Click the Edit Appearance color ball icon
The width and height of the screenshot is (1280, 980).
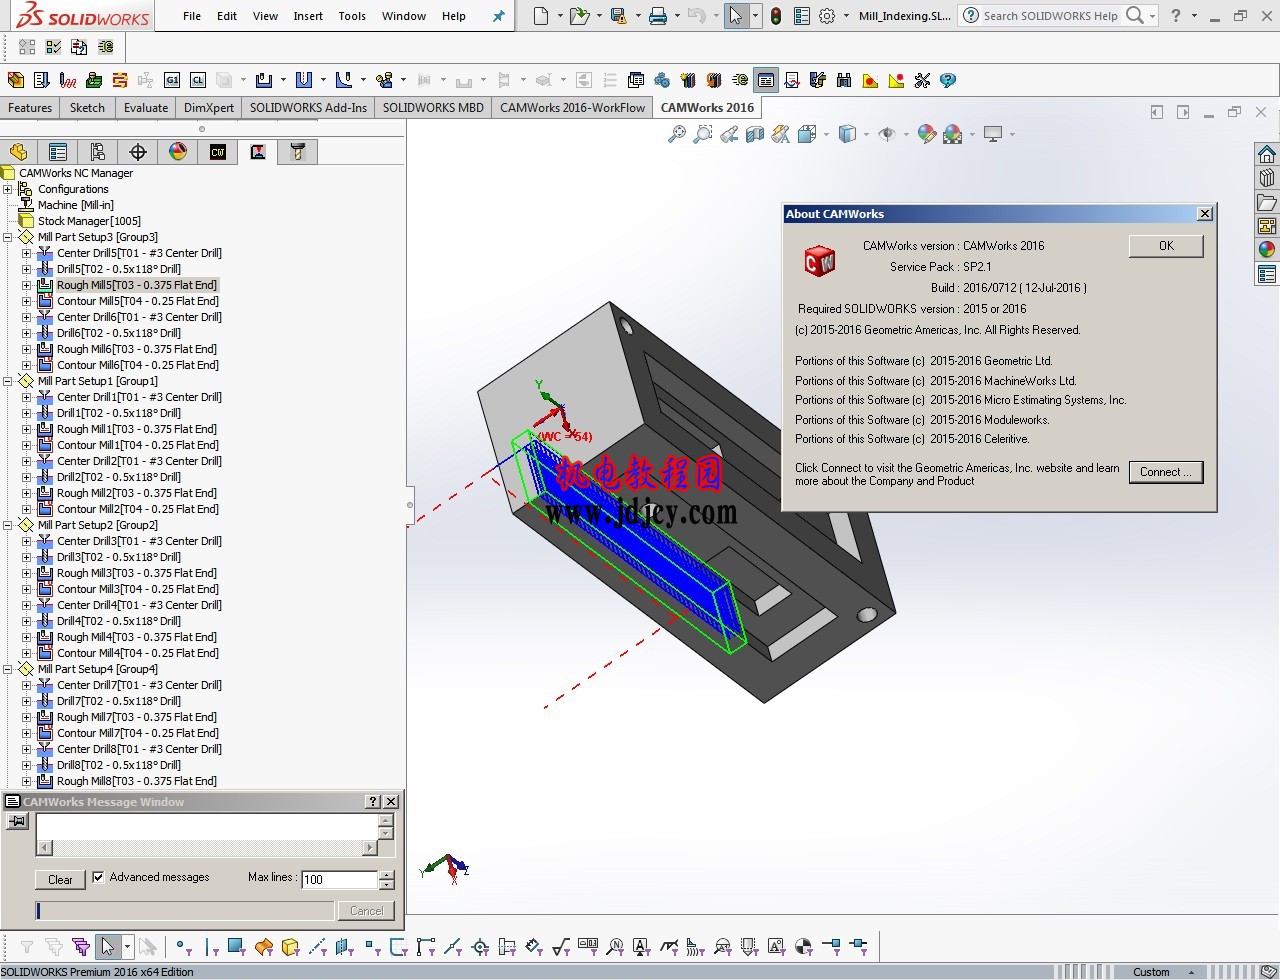pos(927,134)
